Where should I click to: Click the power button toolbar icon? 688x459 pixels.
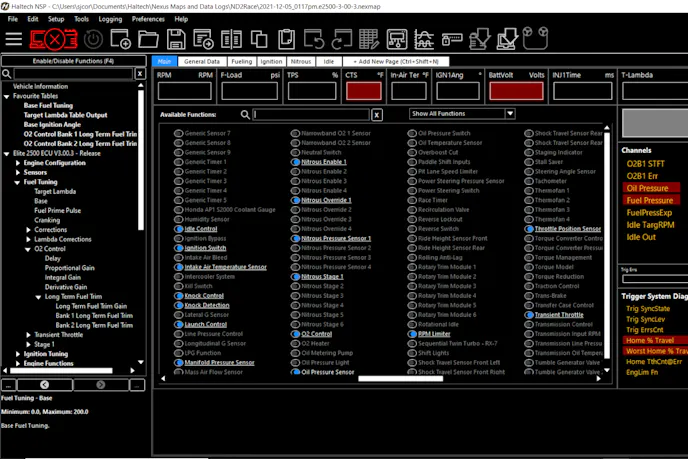pyautogui.click(x=93, y=40)
